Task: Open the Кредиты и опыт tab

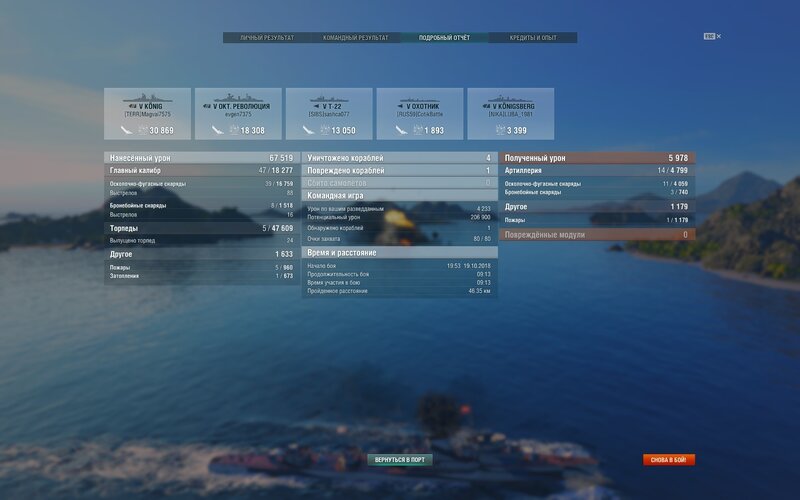Action: (x=533, y=38)
